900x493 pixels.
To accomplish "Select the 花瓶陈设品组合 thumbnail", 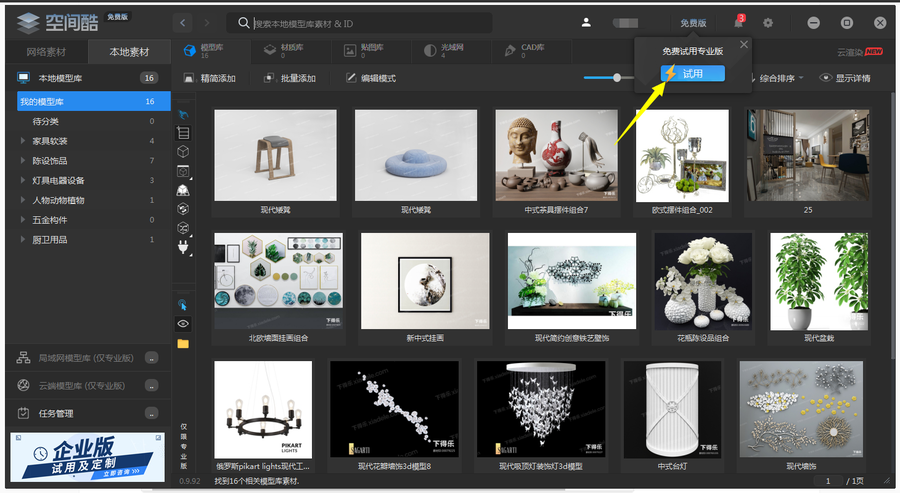I will tap(703, 281).
